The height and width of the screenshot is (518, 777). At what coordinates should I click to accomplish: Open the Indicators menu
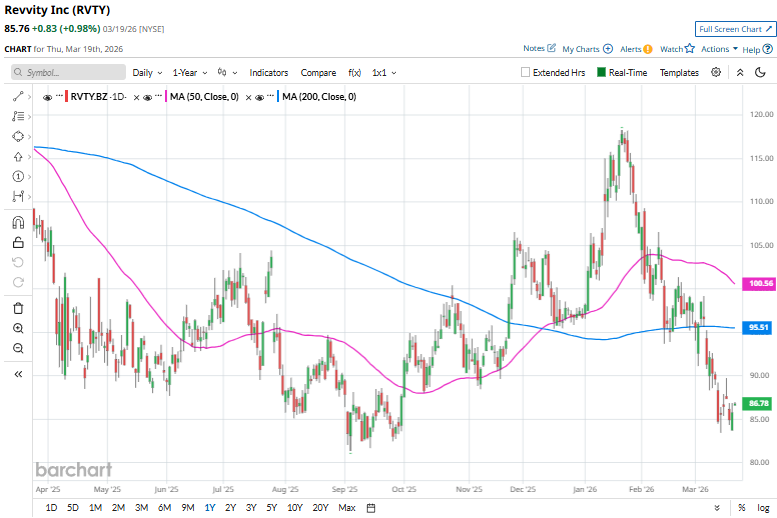(269, 73)
